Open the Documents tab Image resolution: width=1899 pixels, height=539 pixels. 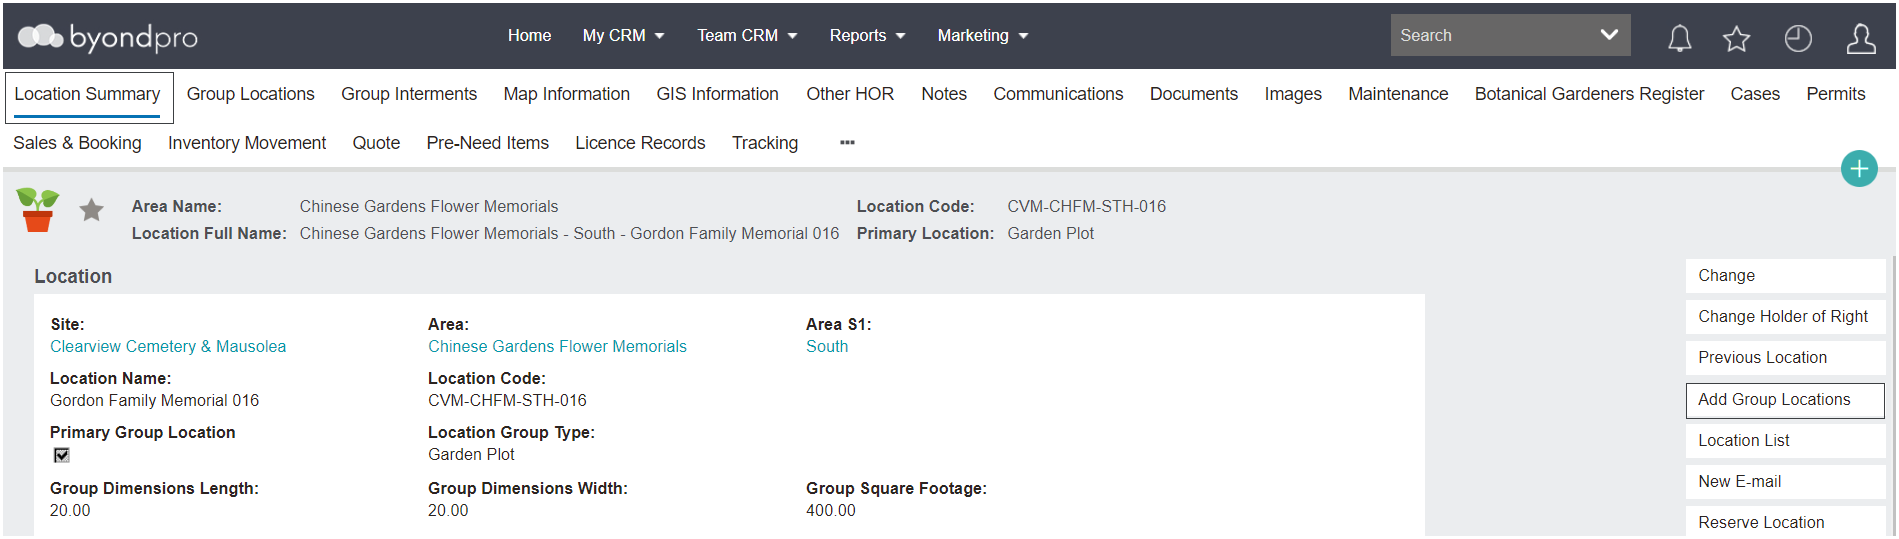(x=1194, y=94)
